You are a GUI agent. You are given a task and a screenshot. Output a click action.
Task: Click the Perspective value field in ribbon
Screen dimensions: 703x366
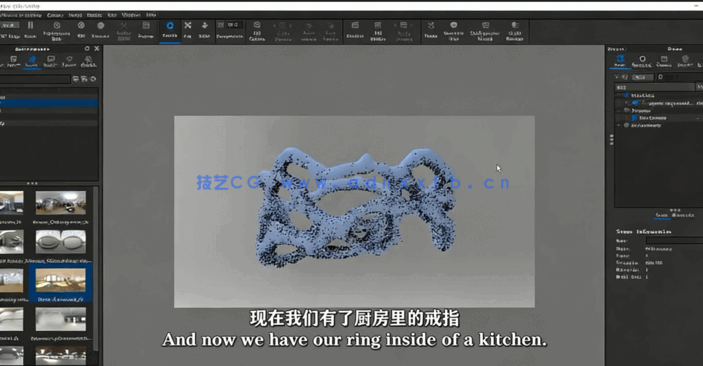point(234,25)
